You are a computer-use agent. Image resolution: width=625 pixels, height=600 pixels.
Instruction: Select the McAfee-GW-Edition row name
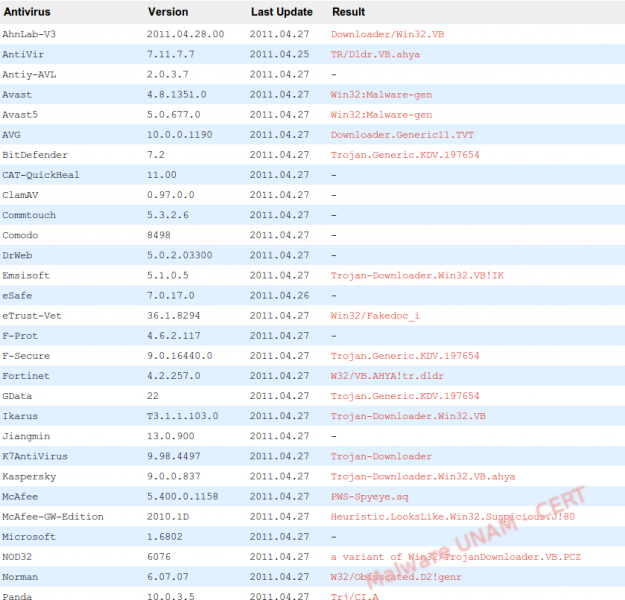click(x=53, y=517)
